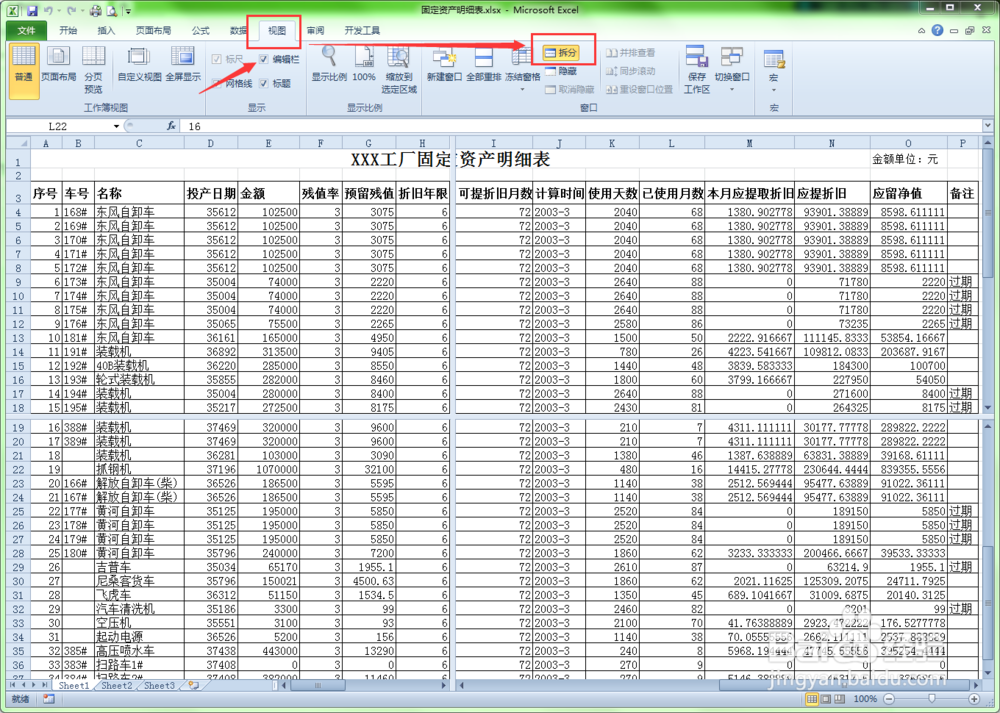Screen dimensions: 1000x713
Task: Select row 13 header
Action: [x=18, y=338]
